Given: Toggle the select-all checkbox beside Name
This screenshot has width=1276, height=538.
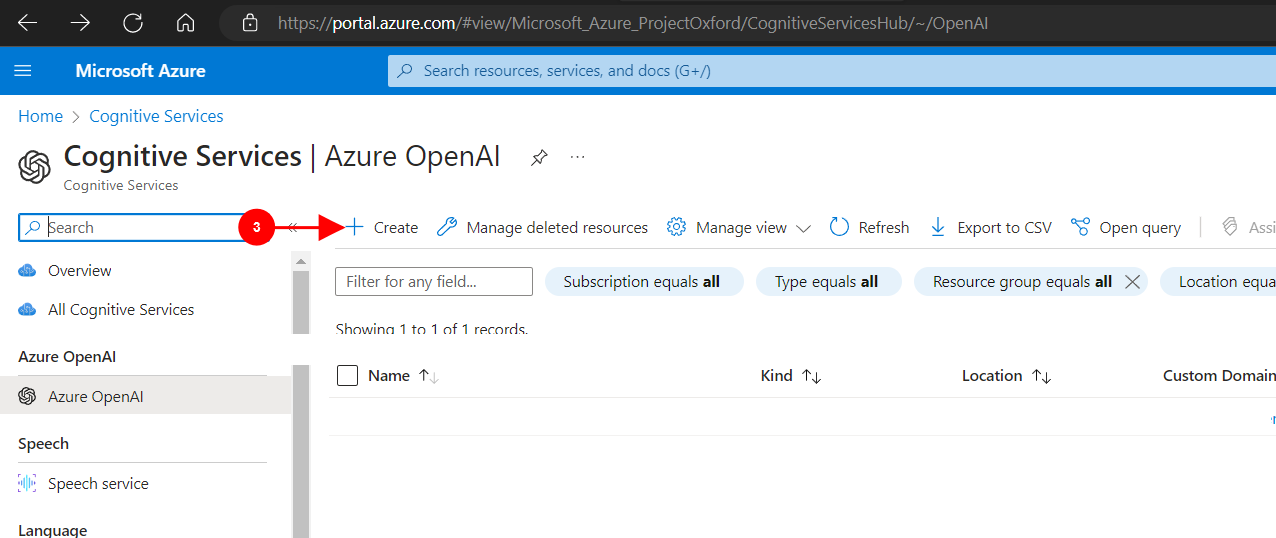Looking at the screenshot, I should tap(347, 376).
